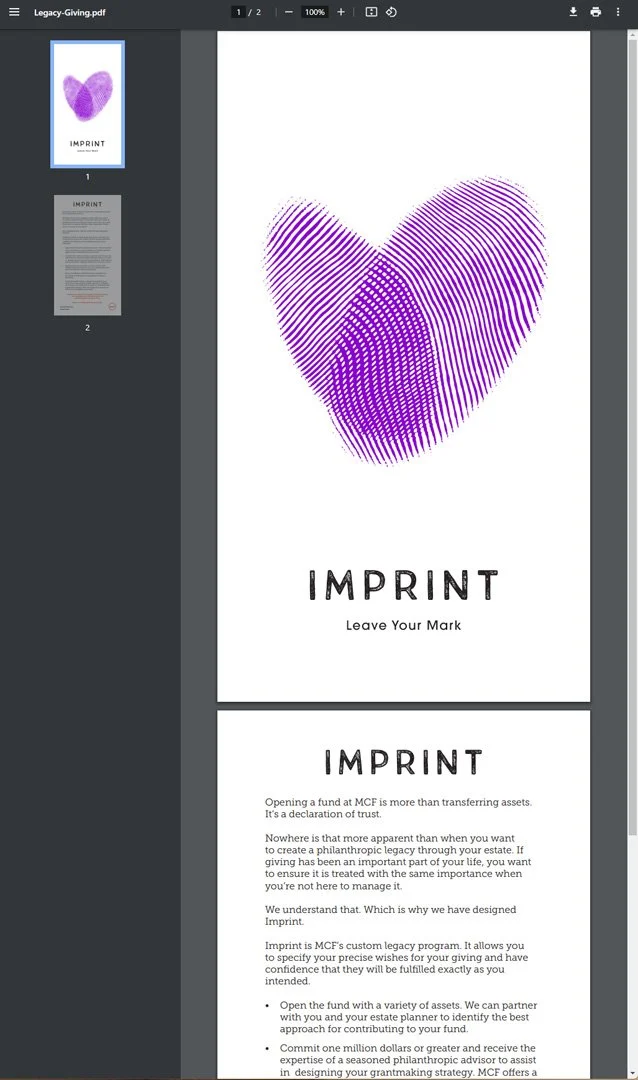Click 'Imprint is MCF's custom legacy program' paragraph
Screen dimensions: 638x1080
[x=397, y=963]
